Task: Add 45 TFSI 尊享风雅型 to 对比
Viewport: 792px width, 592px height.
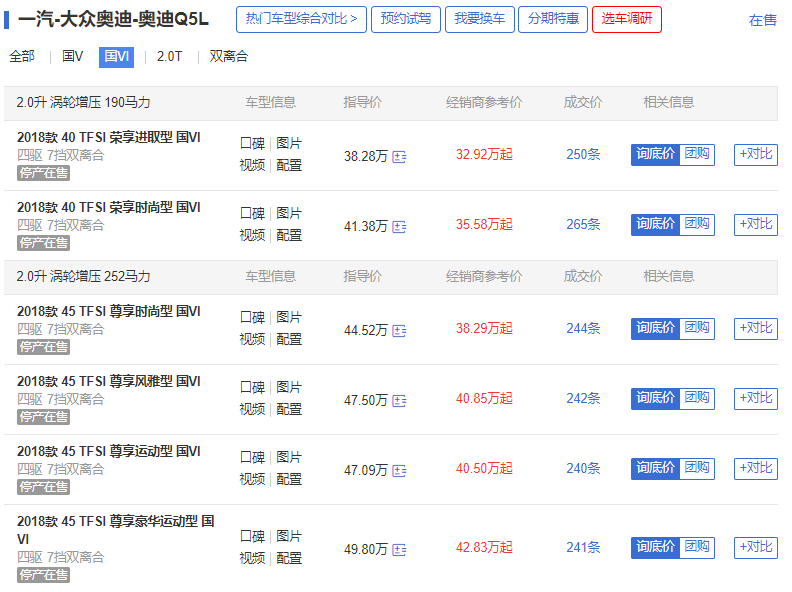Action: point(756,399)
